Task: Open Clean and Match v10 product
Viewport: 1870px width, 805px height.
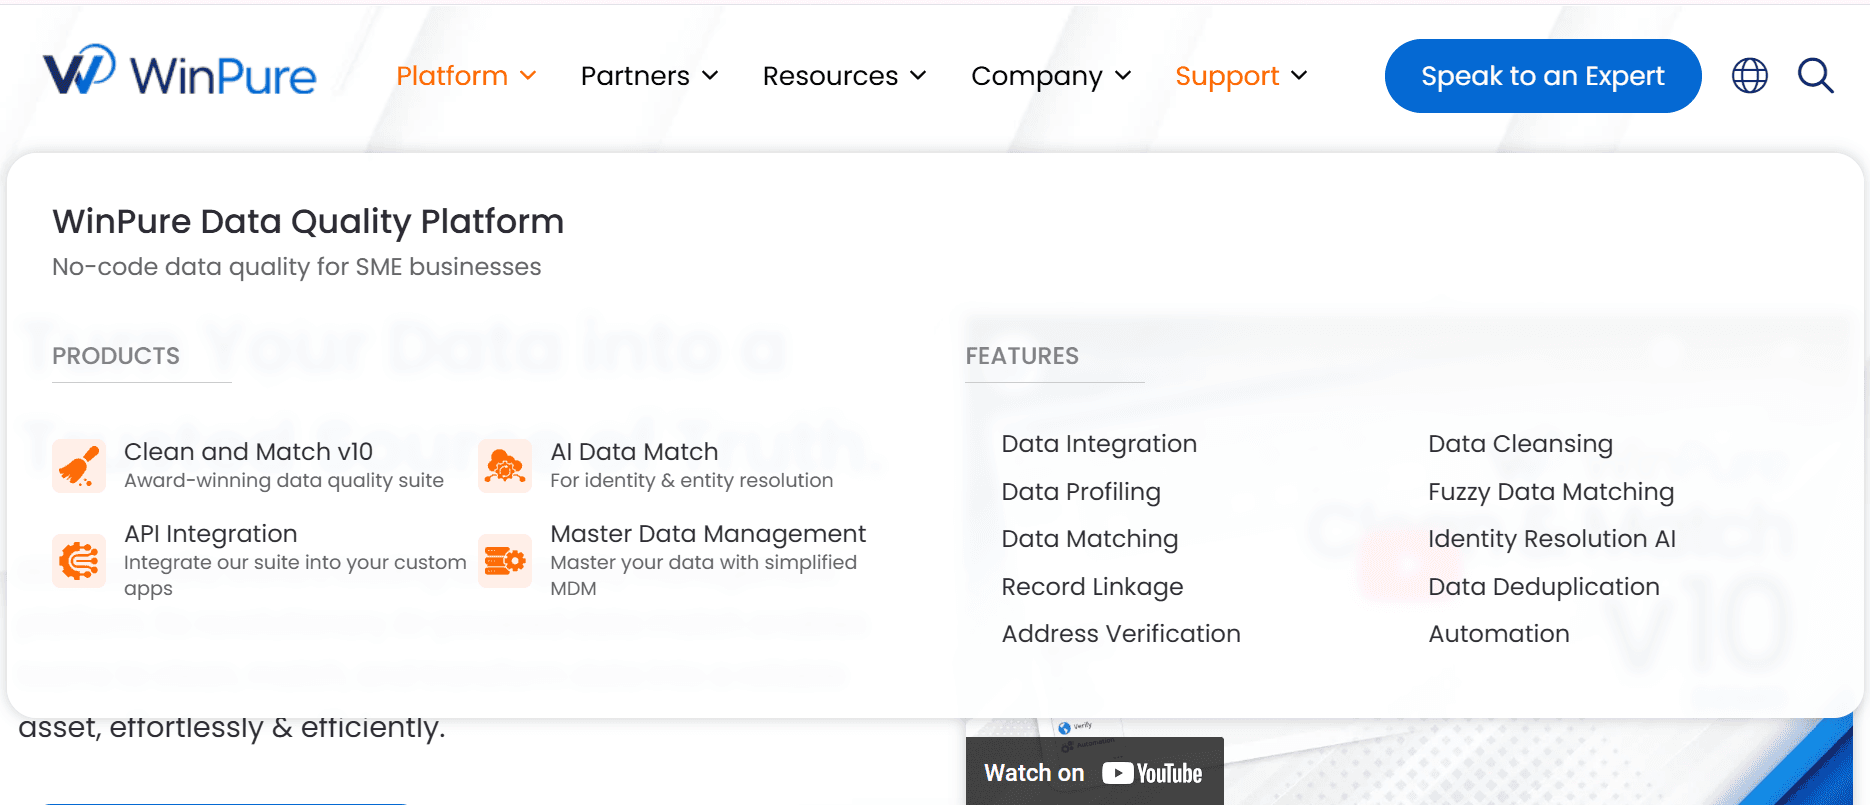Action: click(x=248, y=452)
